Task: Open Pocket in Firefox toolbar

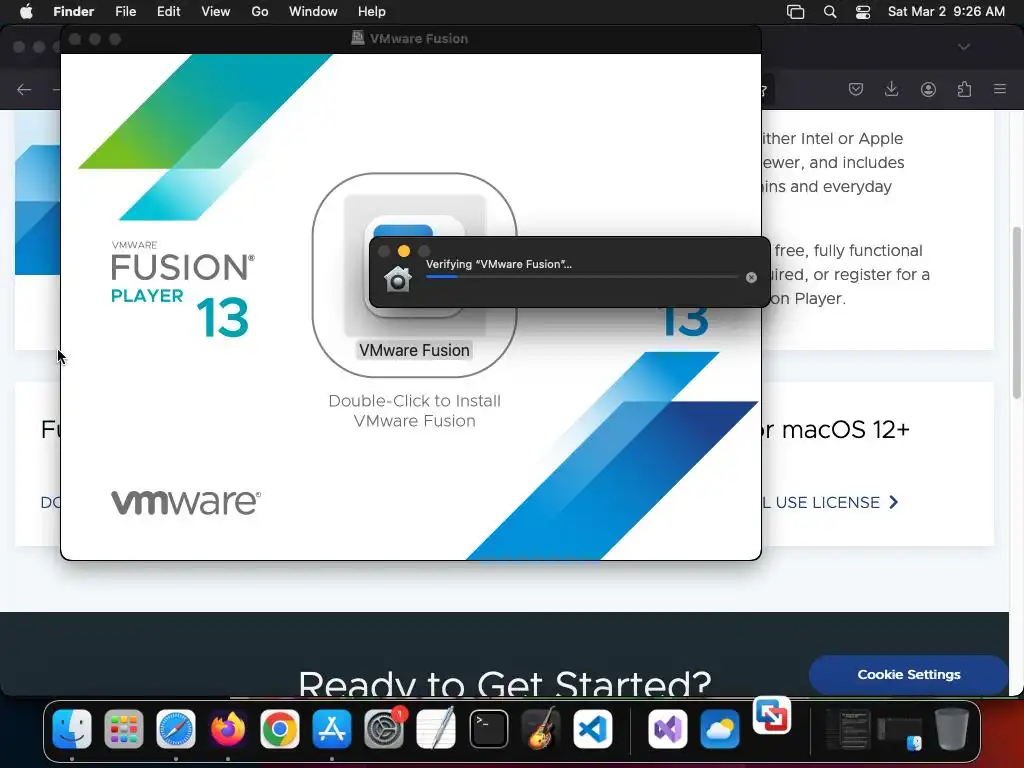Action: 856,89
